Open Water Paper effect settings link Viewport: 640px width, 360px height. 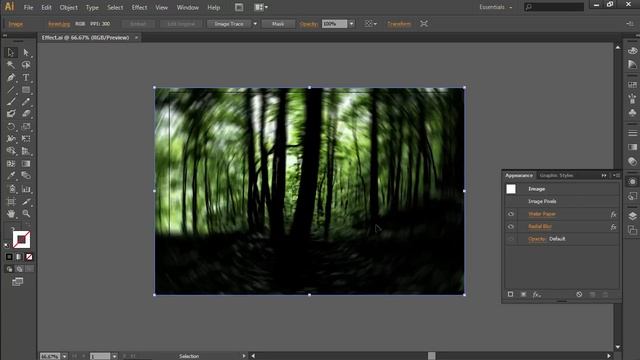point(542,214)
